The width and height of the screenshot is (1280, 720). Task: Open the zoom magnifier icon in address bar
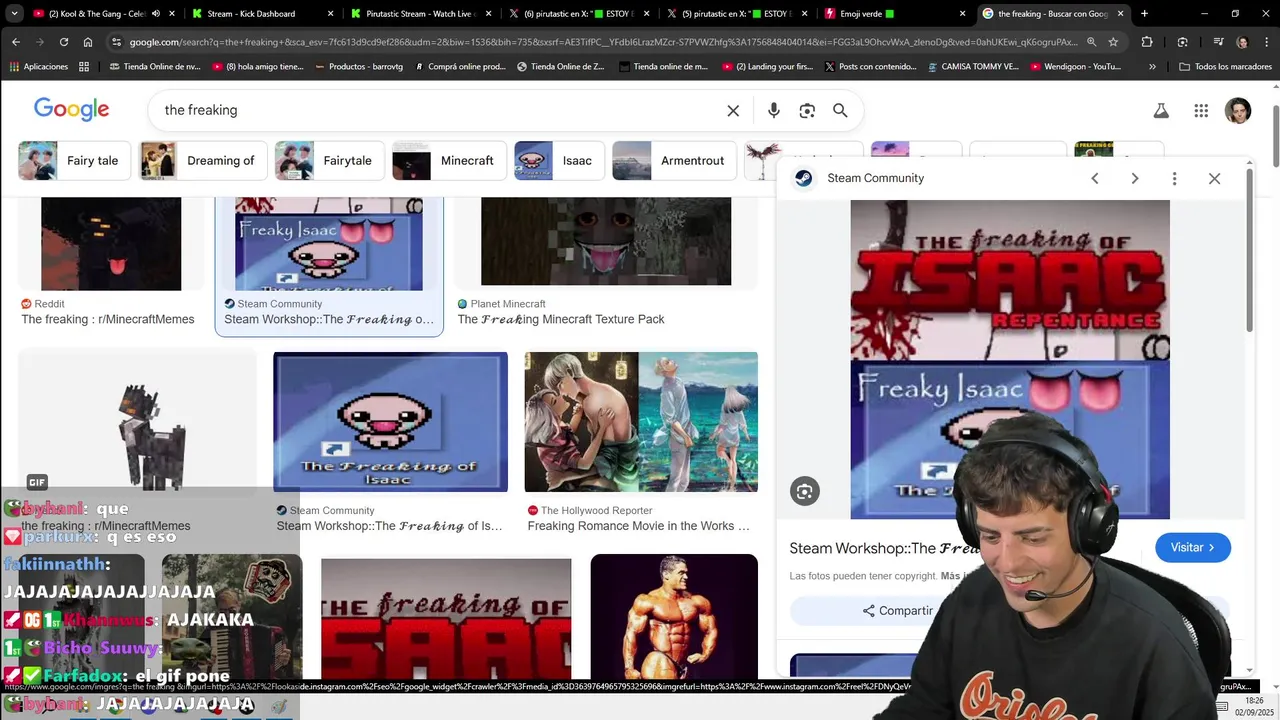pyautogui.click(x=1091, y=42)
